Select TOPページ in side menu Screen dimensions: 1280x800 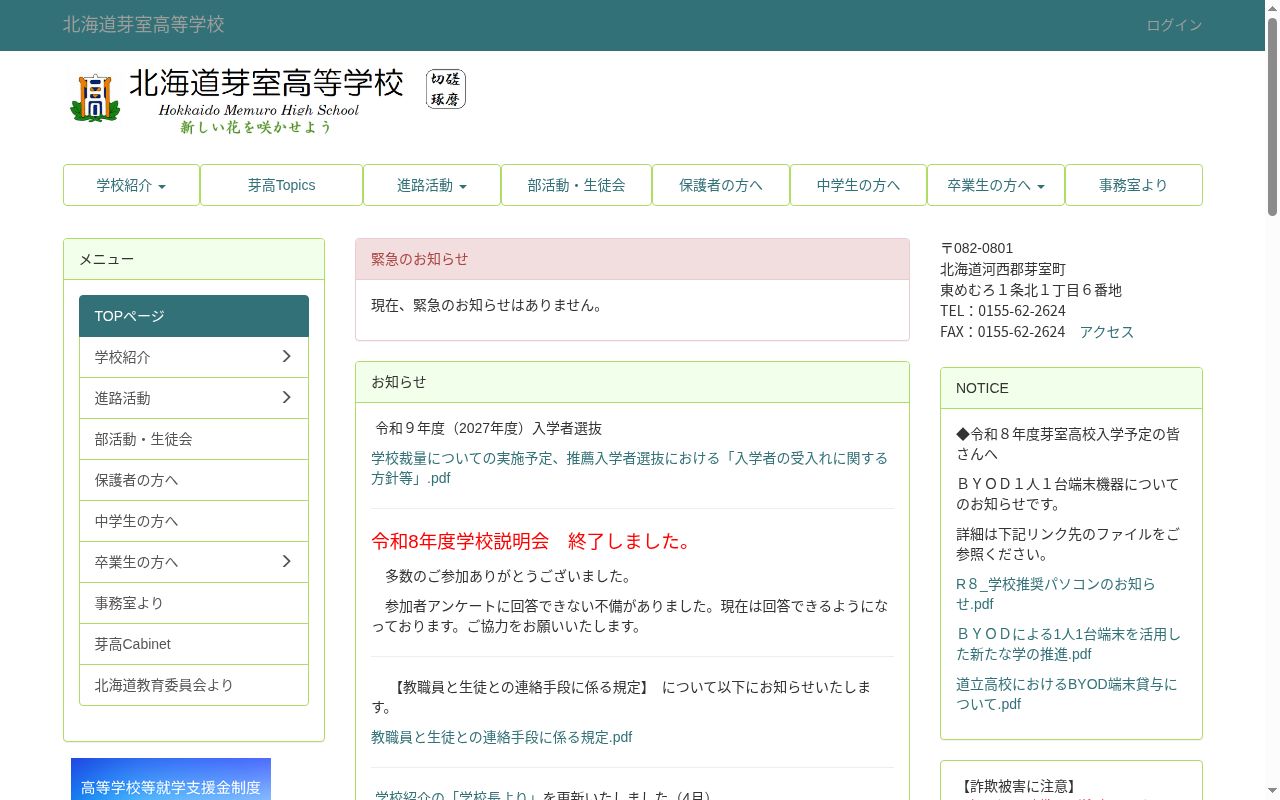click(x=194, y=316)
